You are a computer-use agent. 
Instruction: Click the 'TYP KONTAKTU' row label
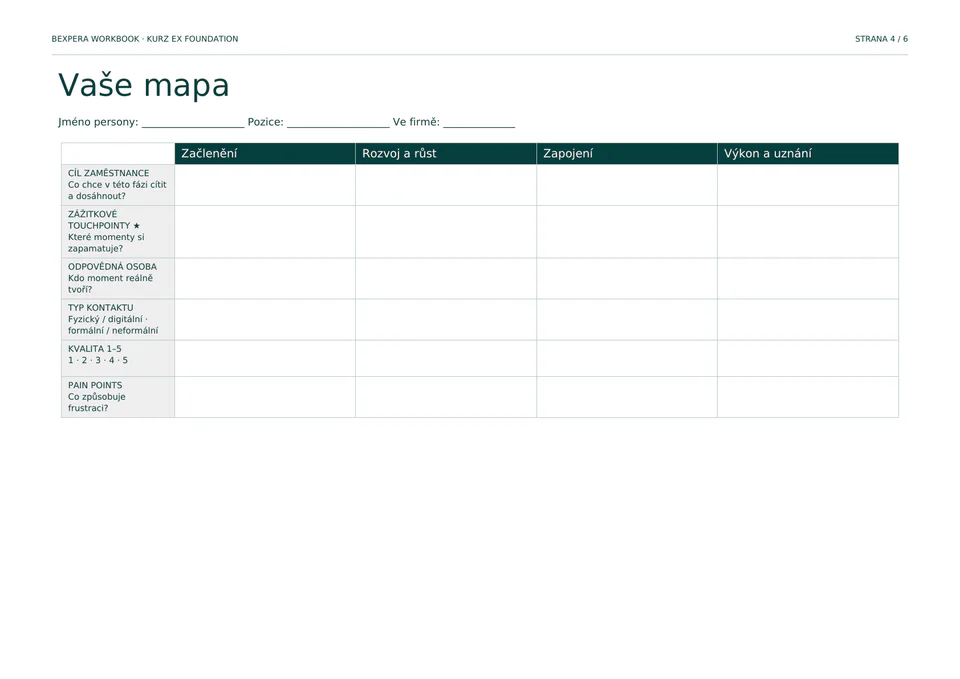tap(100, 307)
